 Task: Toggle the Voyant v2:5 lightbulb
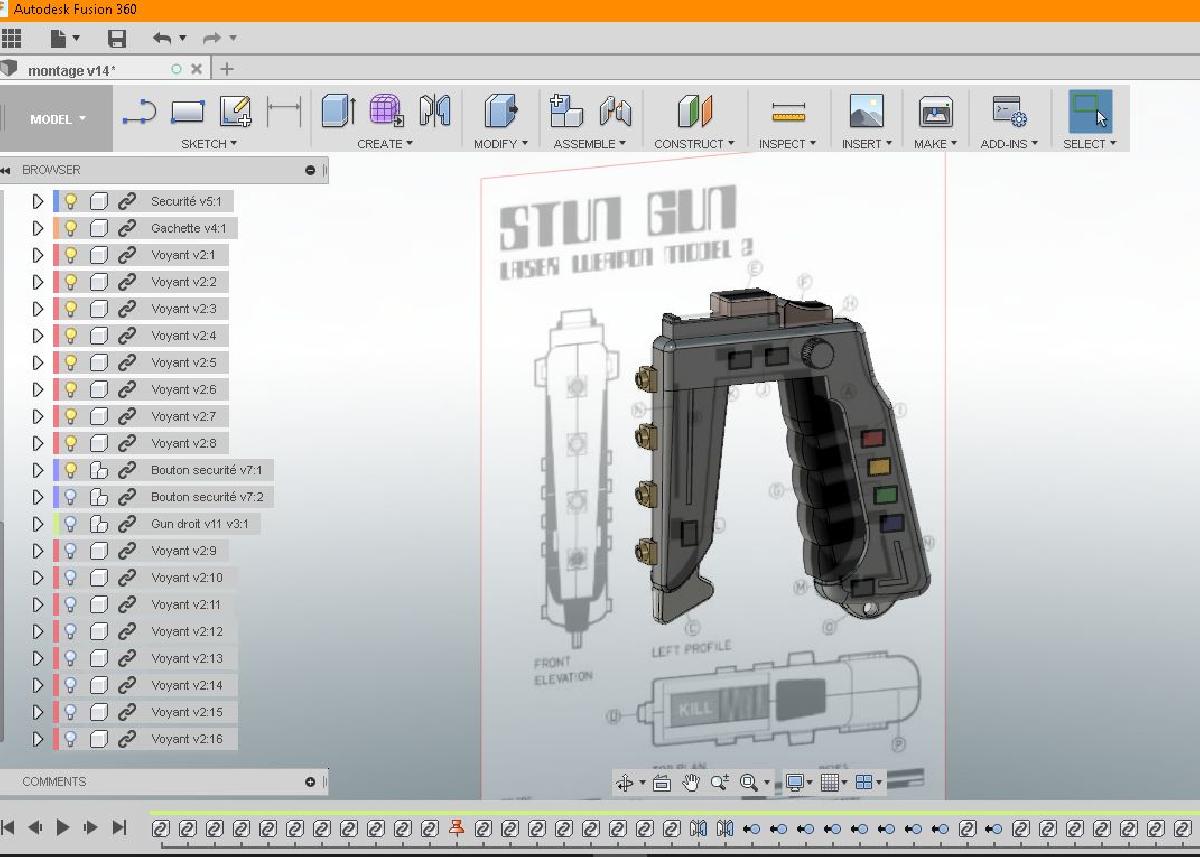[71, 362]
